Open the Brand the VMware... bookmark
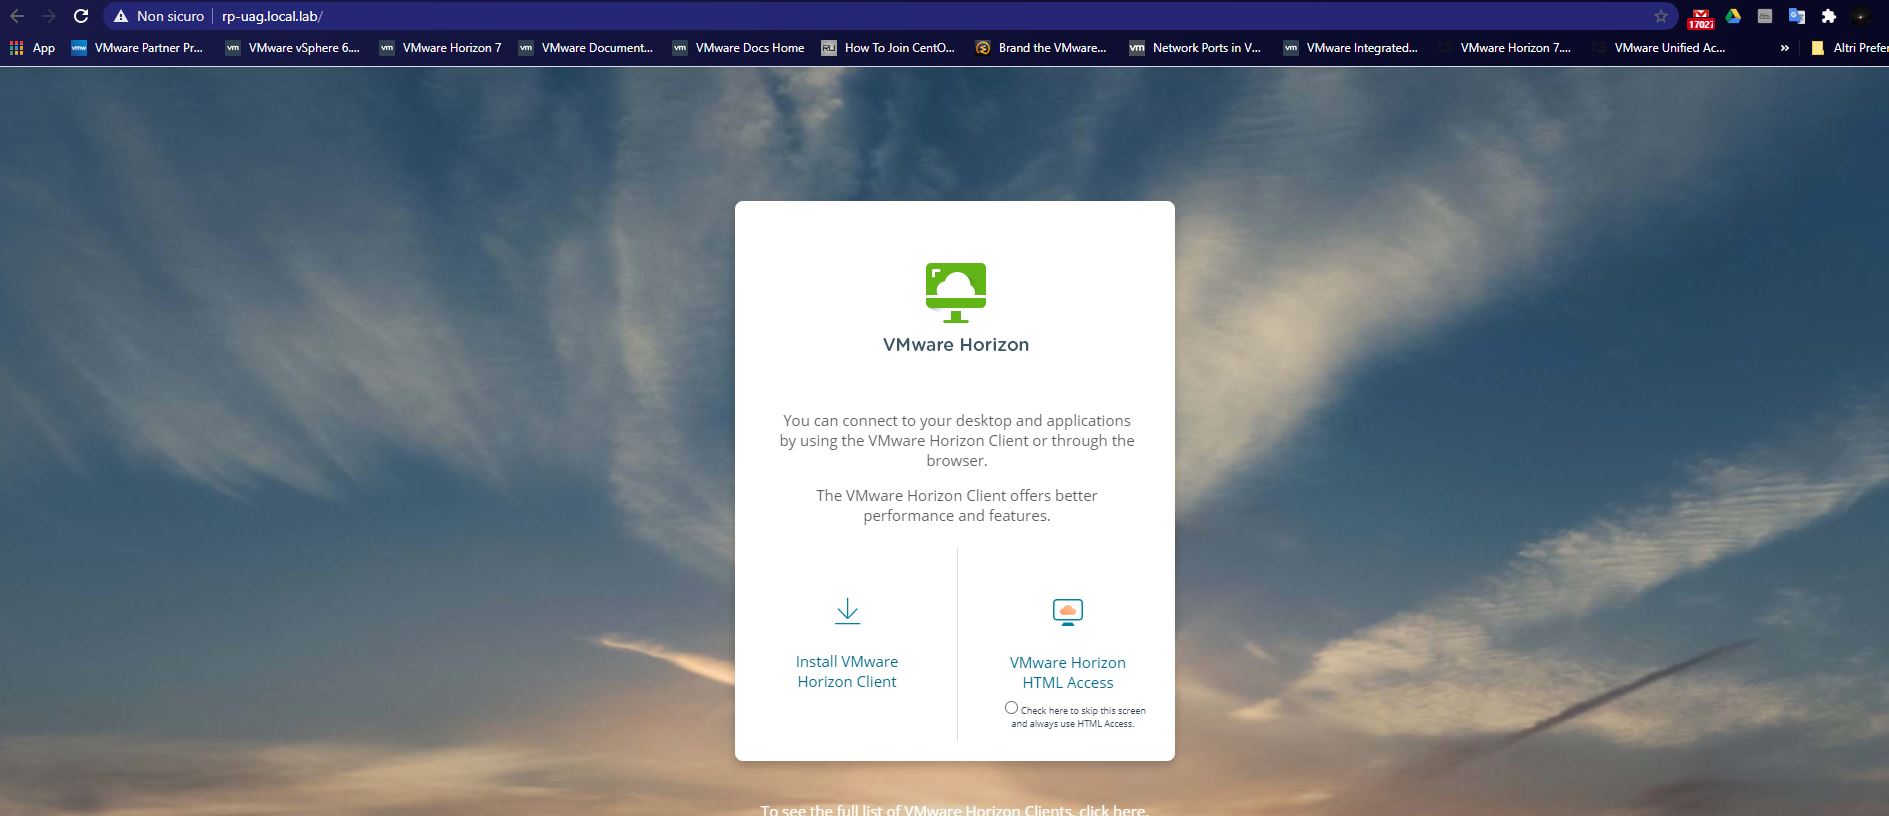1889x816 pixels. pyautogui.click(x=1041, y=47)
